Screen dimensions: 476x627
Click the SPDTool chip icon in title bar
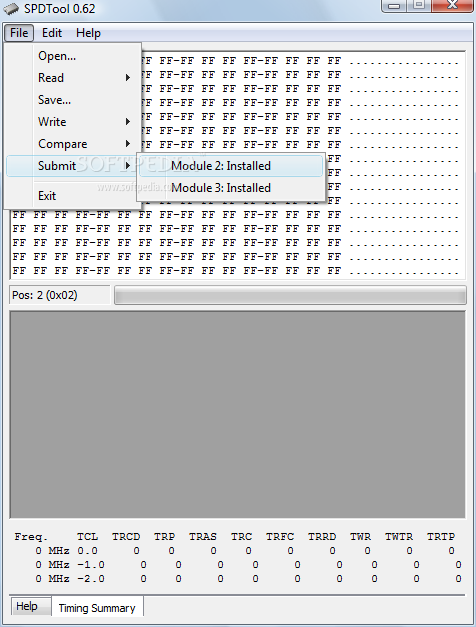point(11,9)
